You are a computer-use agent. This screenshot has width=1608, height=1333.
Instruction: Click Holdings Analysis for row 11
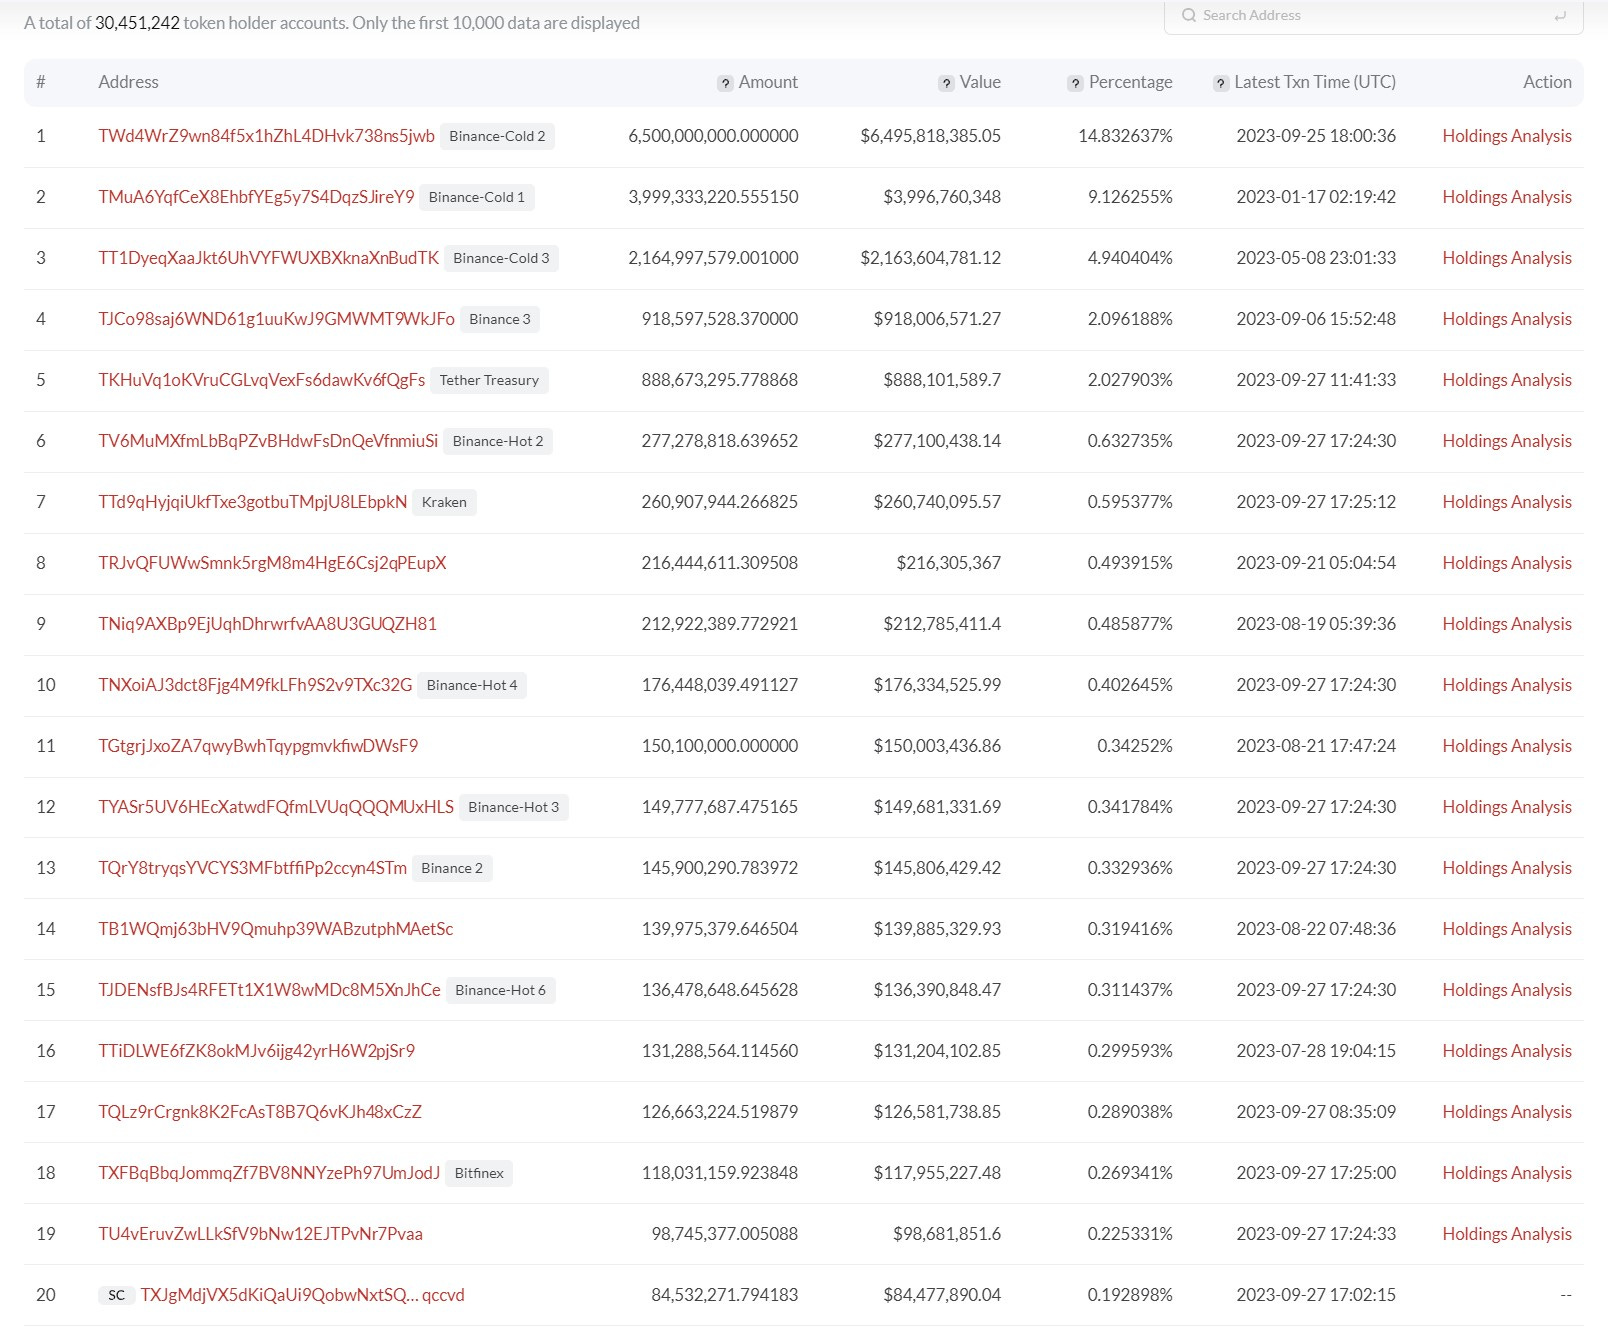[x=1506, y=746]
